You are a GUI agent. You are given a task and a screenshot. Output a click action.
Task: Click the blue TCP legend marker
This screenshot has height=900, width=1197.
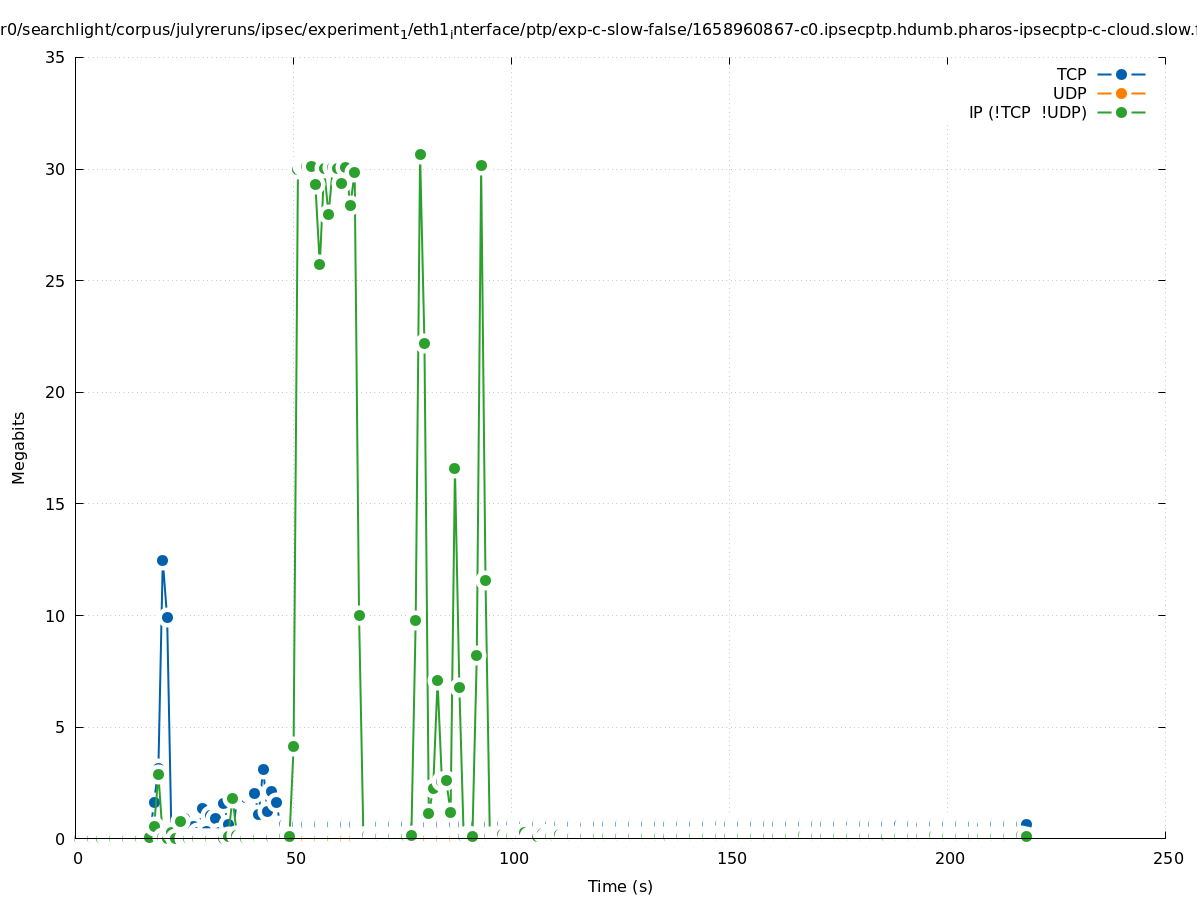1121,74
